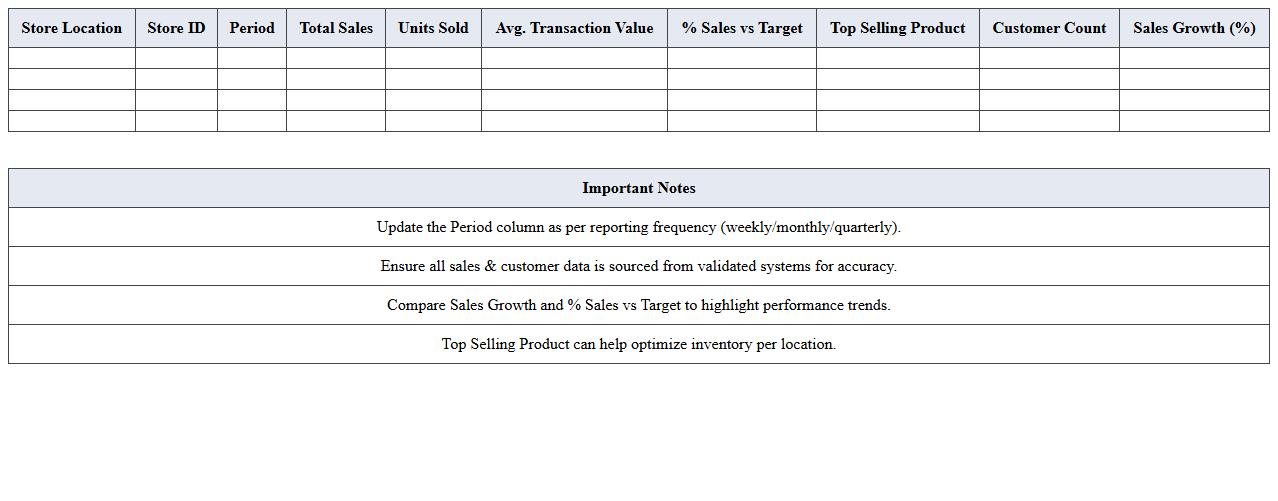Click the Store Location column header
This screenshot has width=1278, height=501.
pyautogui.click(x=72, y=28)
